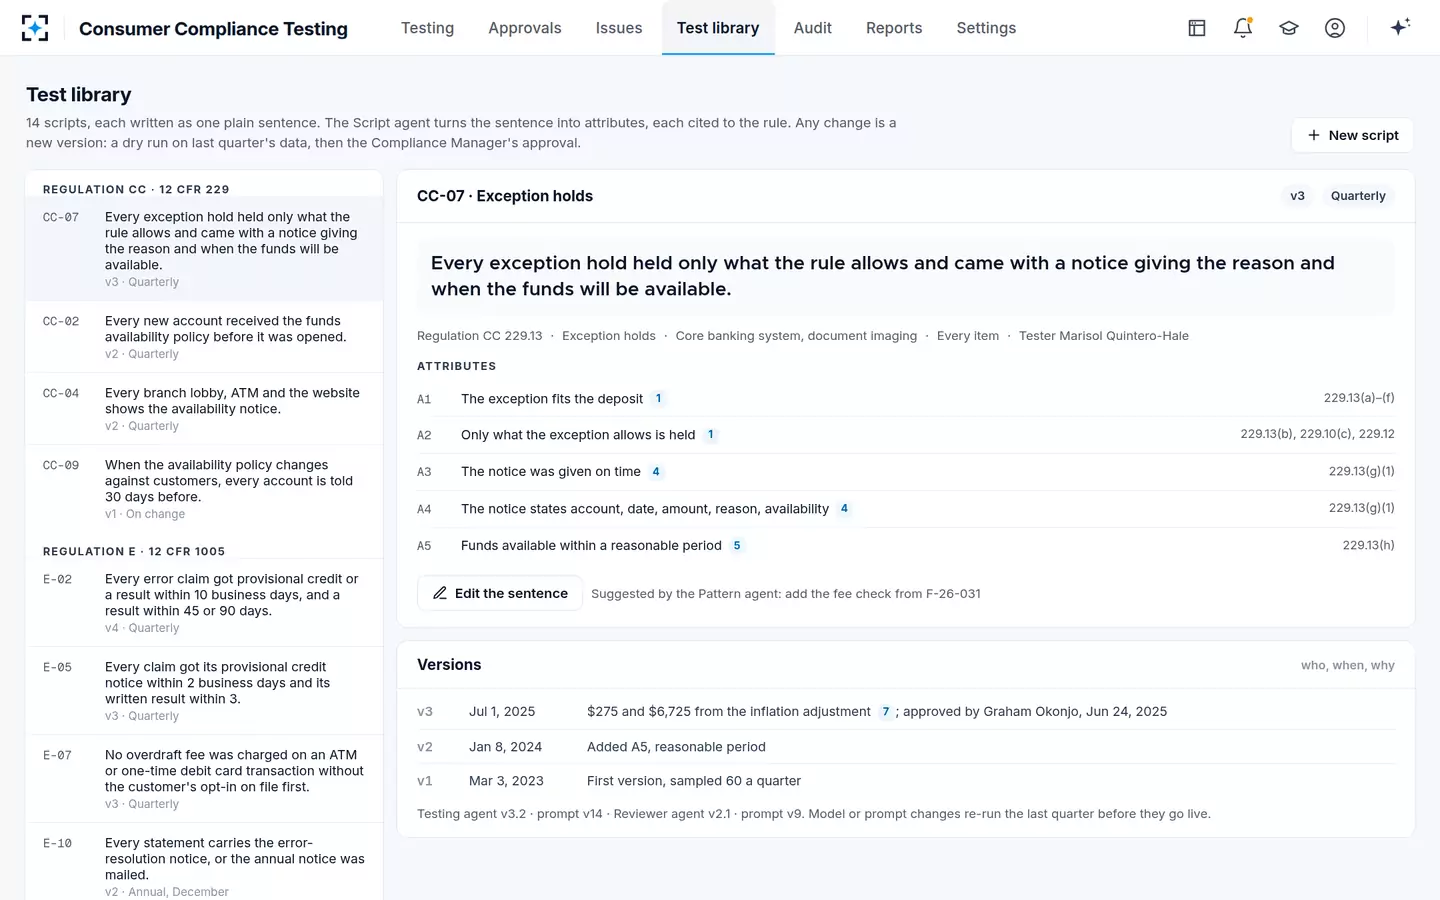Select script E-05 provisional credit notice

[x=204, y=691]
